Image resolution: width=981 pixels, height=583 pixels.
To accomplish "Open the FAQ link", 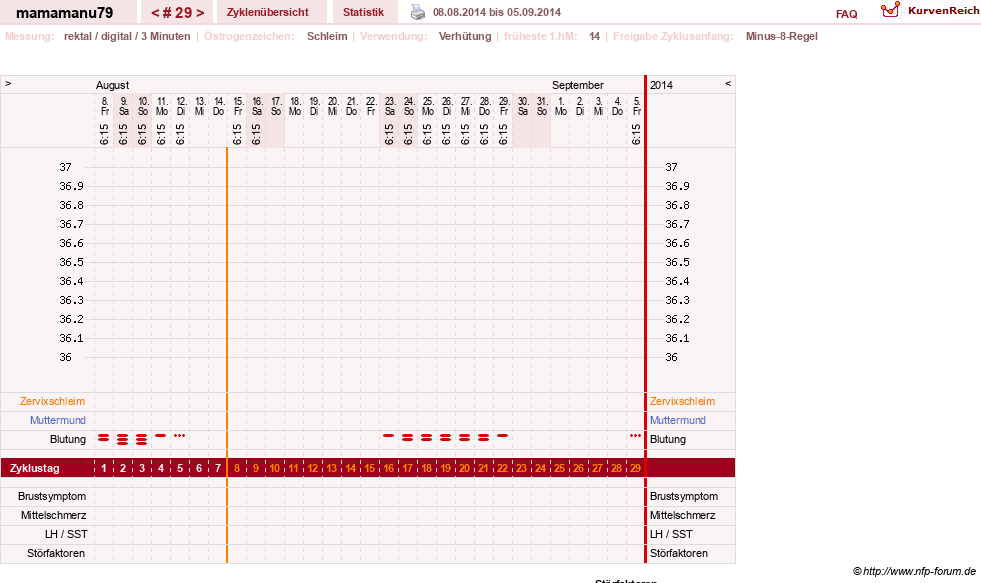I will pyautogui.click(x=846, y=14).
